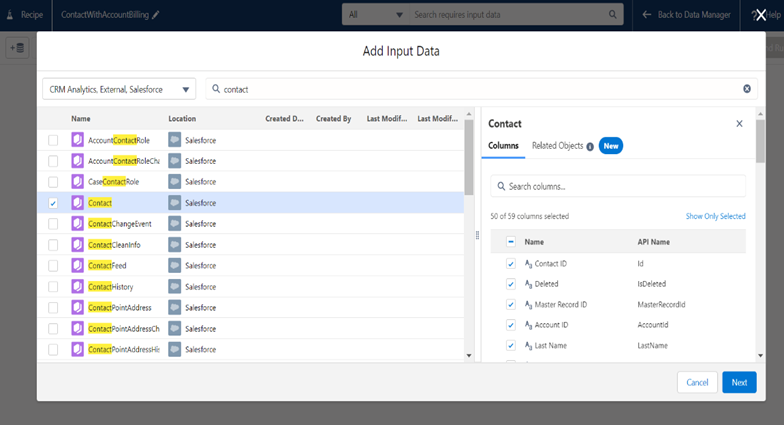Click the object icon for CaseContactRole
The height and width of the screenshot is (425, 784).
[x=78, y=182]
